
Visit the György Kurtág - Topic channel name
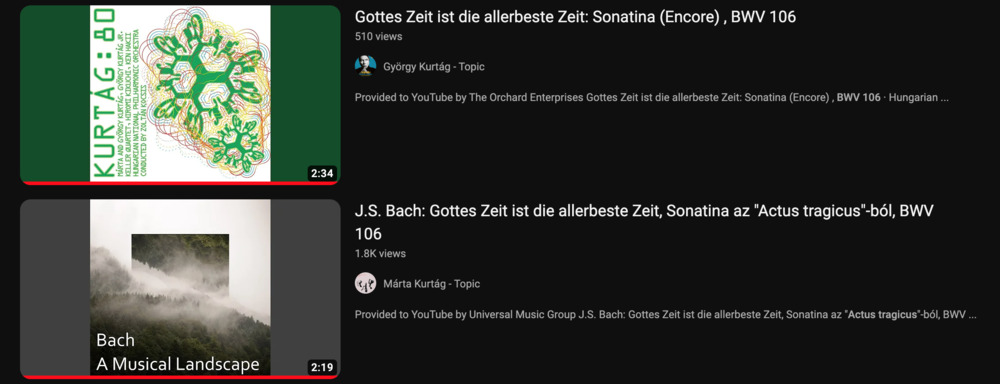[x=434, y=67]
